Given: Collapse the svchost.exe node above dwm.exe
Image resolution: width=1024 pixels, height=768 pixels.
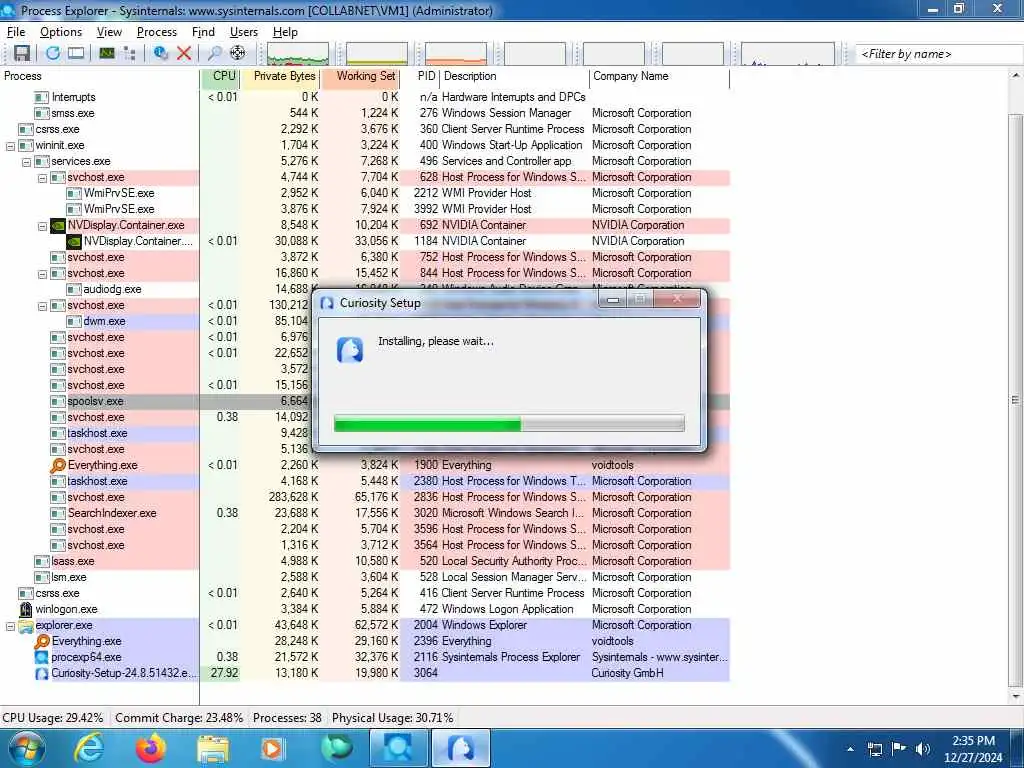Looking at the screenshot, I should (x=42, y=306).
